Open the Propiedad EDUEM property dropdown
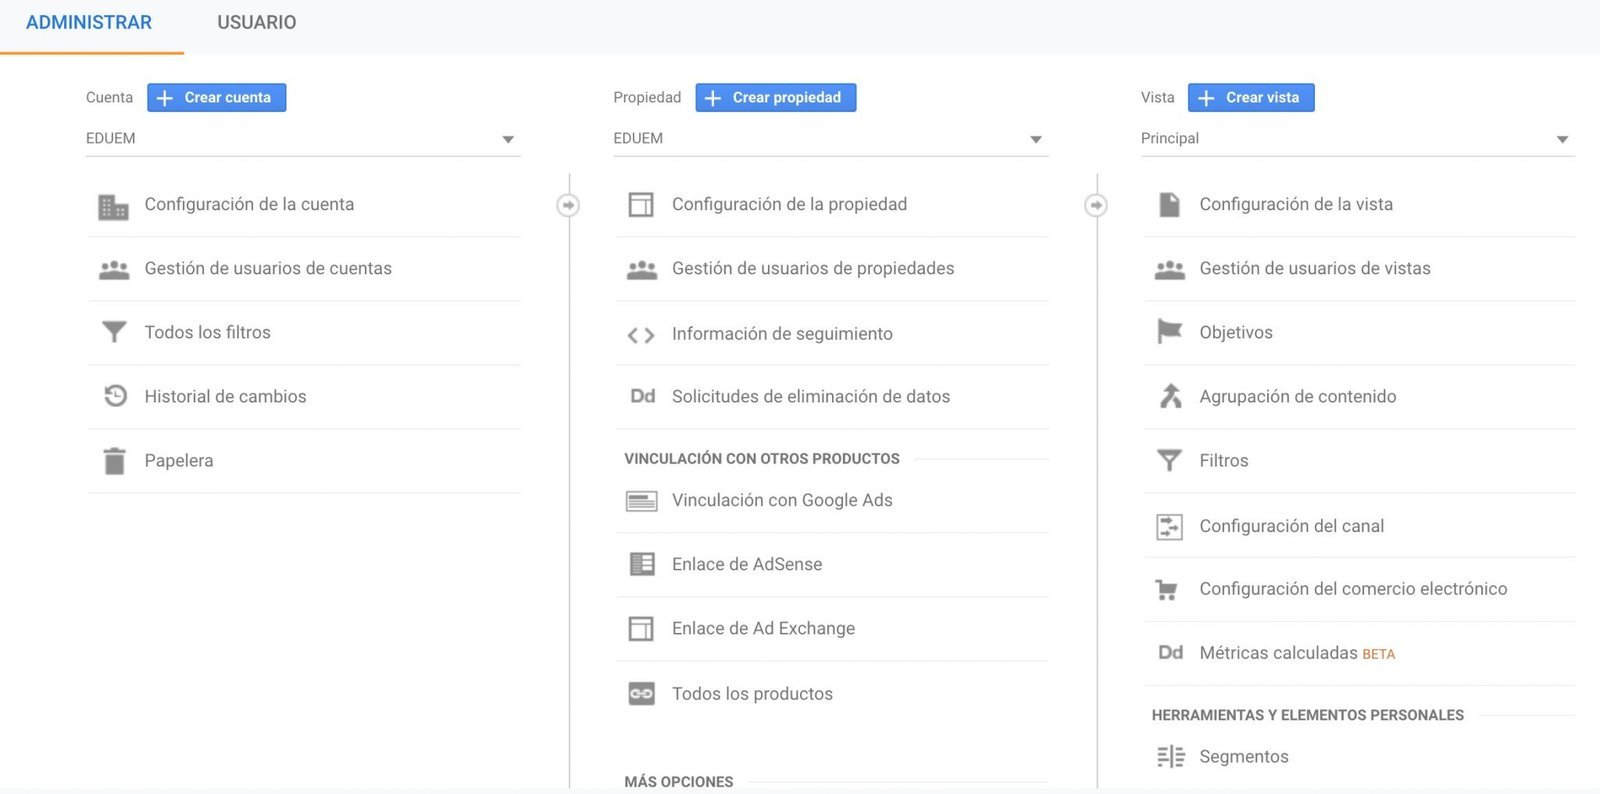The width and height of the screenshot is (1600, 794). coord(831,139)
